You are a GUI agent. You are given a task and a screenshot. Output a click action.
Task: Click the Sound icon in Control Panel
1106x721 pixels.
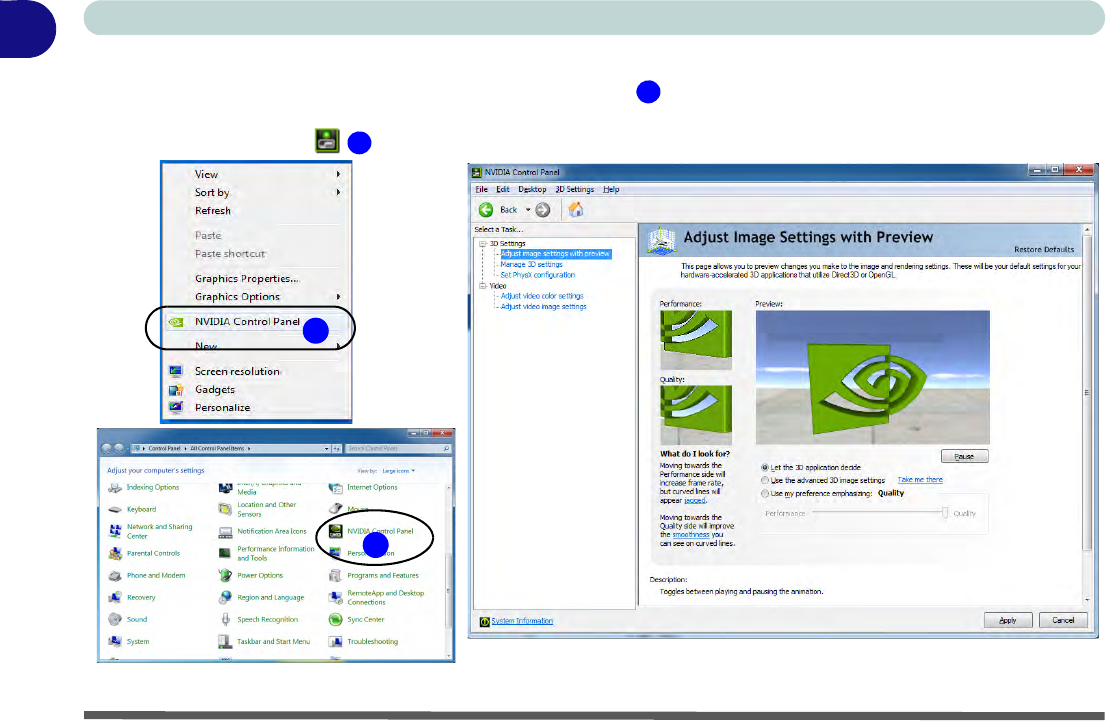(115, 619)
